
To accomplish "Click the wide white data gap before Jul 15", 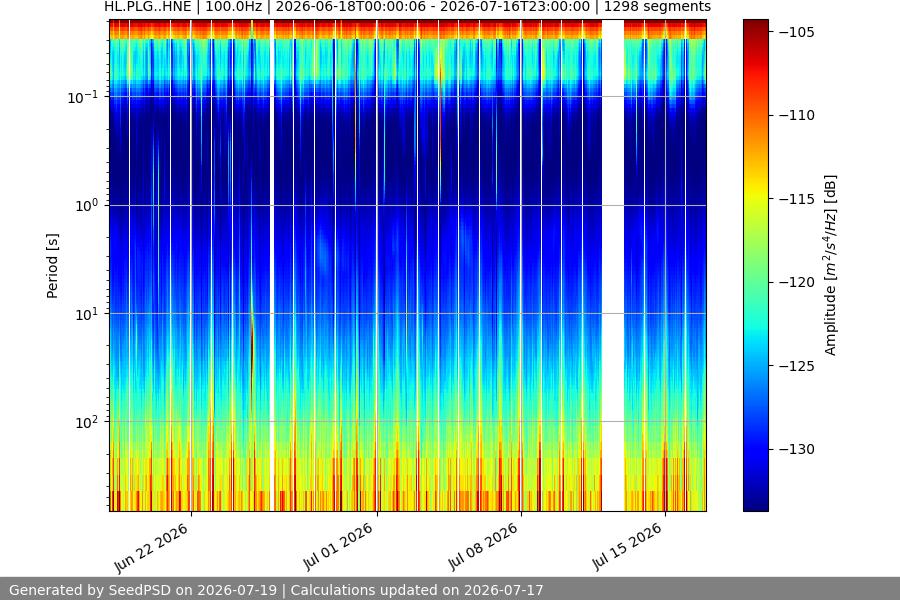I will (x=612, y=265).
